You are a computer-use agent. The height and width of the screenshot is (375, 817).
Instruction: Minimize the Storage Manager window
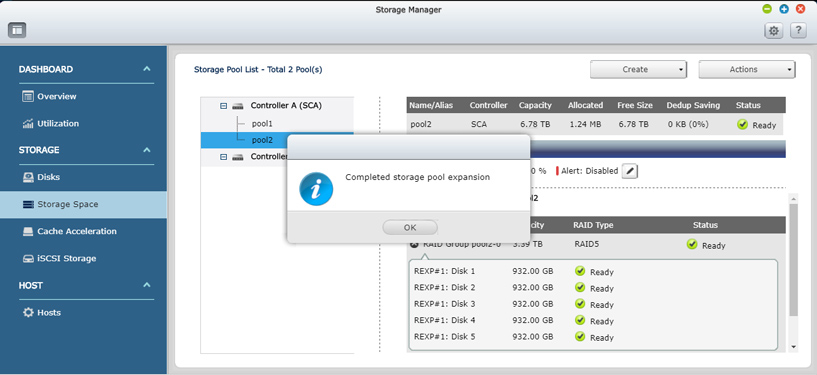pos(767,9)
